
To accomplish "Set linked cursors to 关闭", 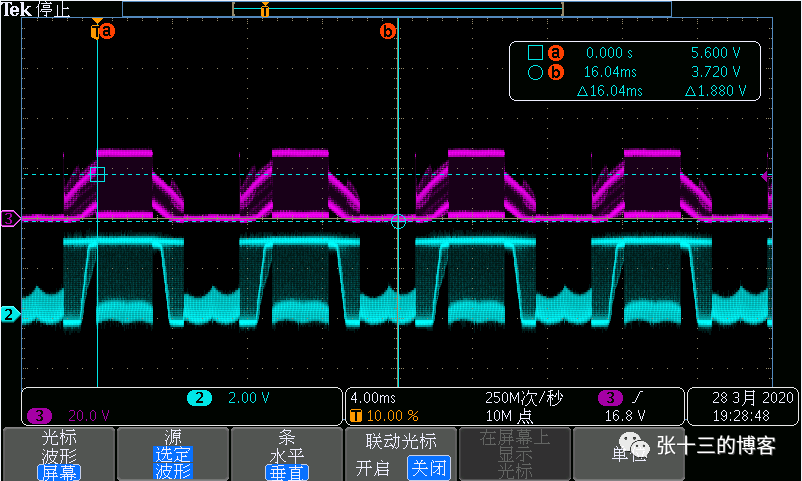I will [429, 468].
